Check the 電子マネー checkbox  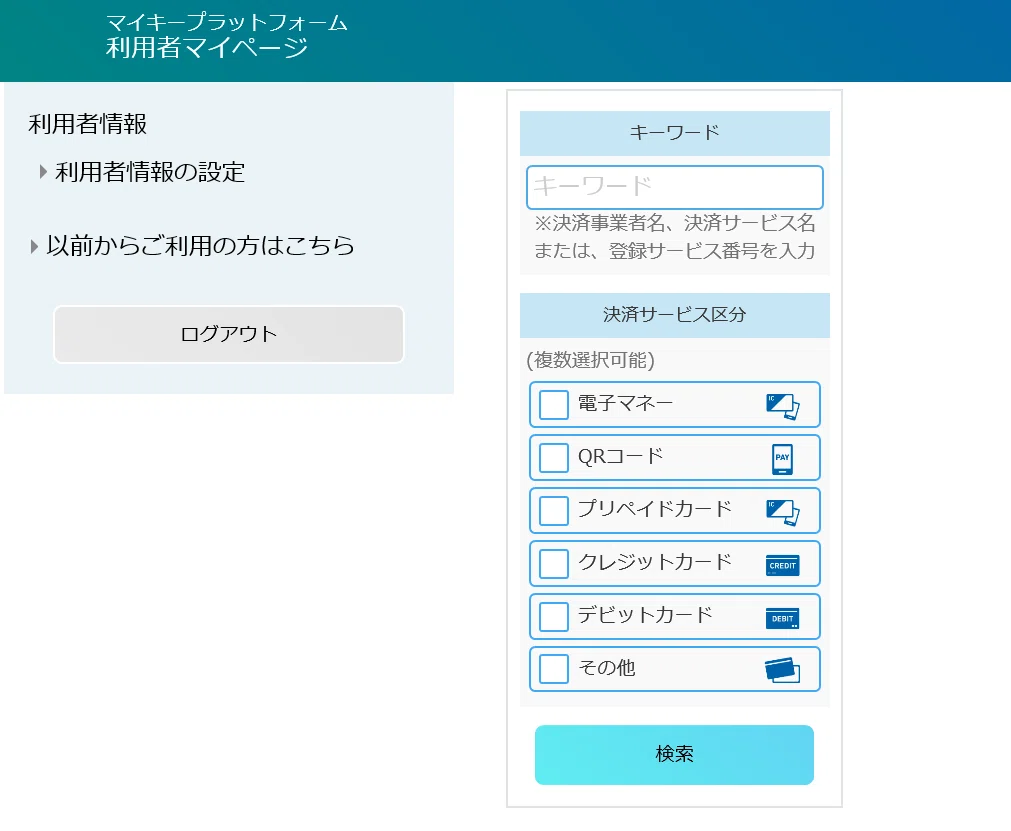coord(553,405)
